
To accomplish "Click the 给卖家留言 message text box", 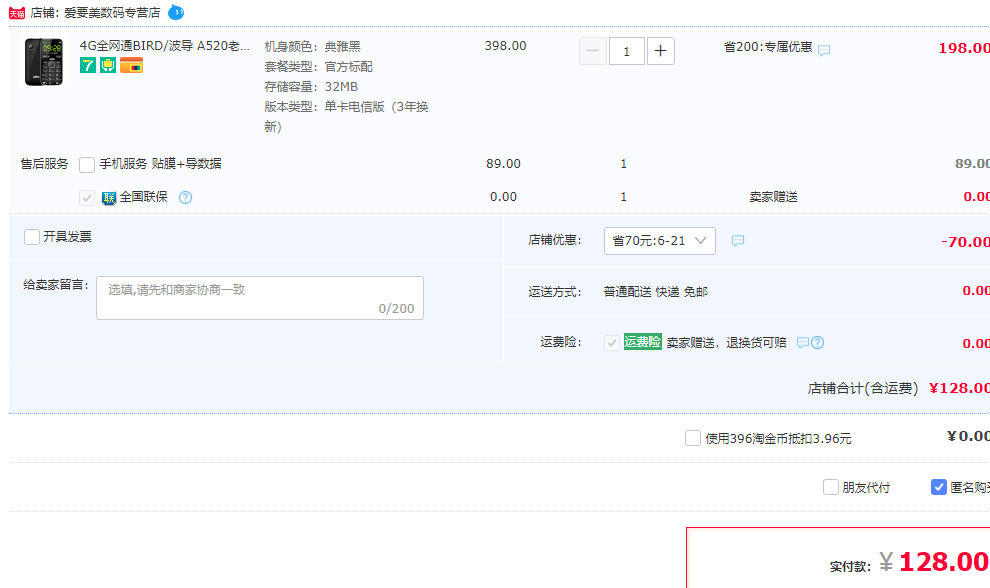I will click(x=259, y=297).
